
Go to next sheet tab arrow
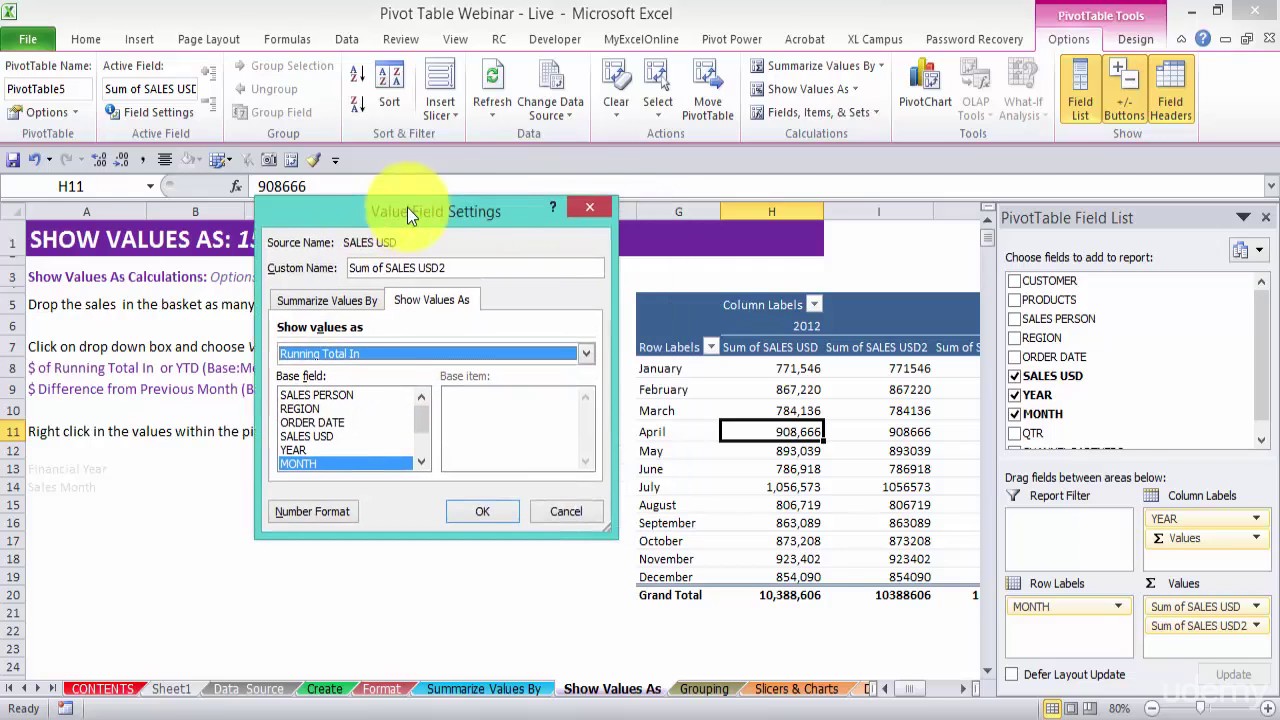(x=39, y=688)
